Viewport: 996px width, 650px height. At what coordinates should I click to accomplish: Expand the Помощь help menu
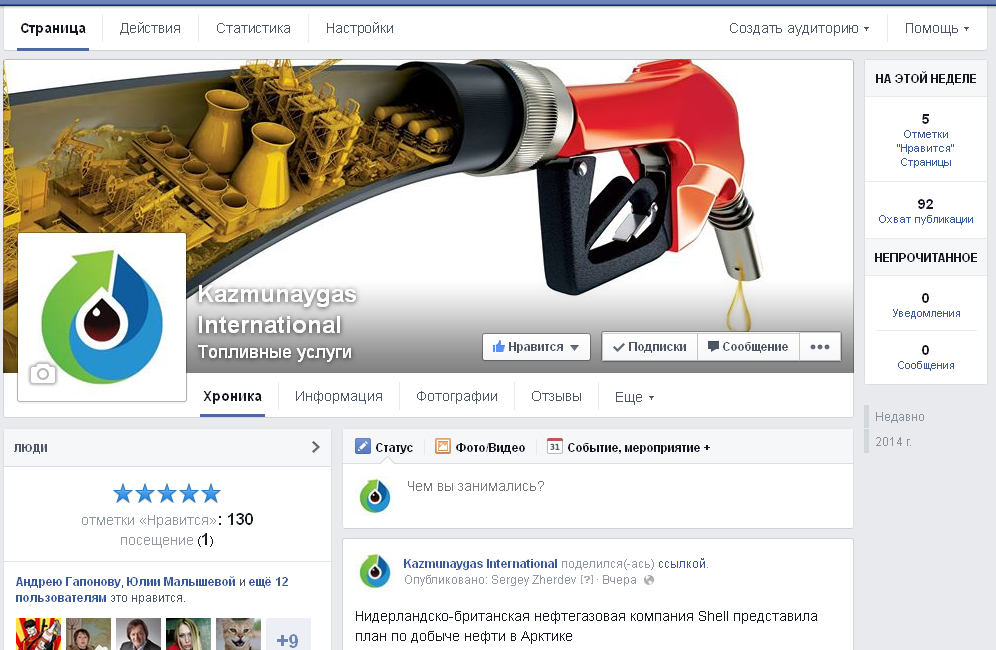coord(937,29)
